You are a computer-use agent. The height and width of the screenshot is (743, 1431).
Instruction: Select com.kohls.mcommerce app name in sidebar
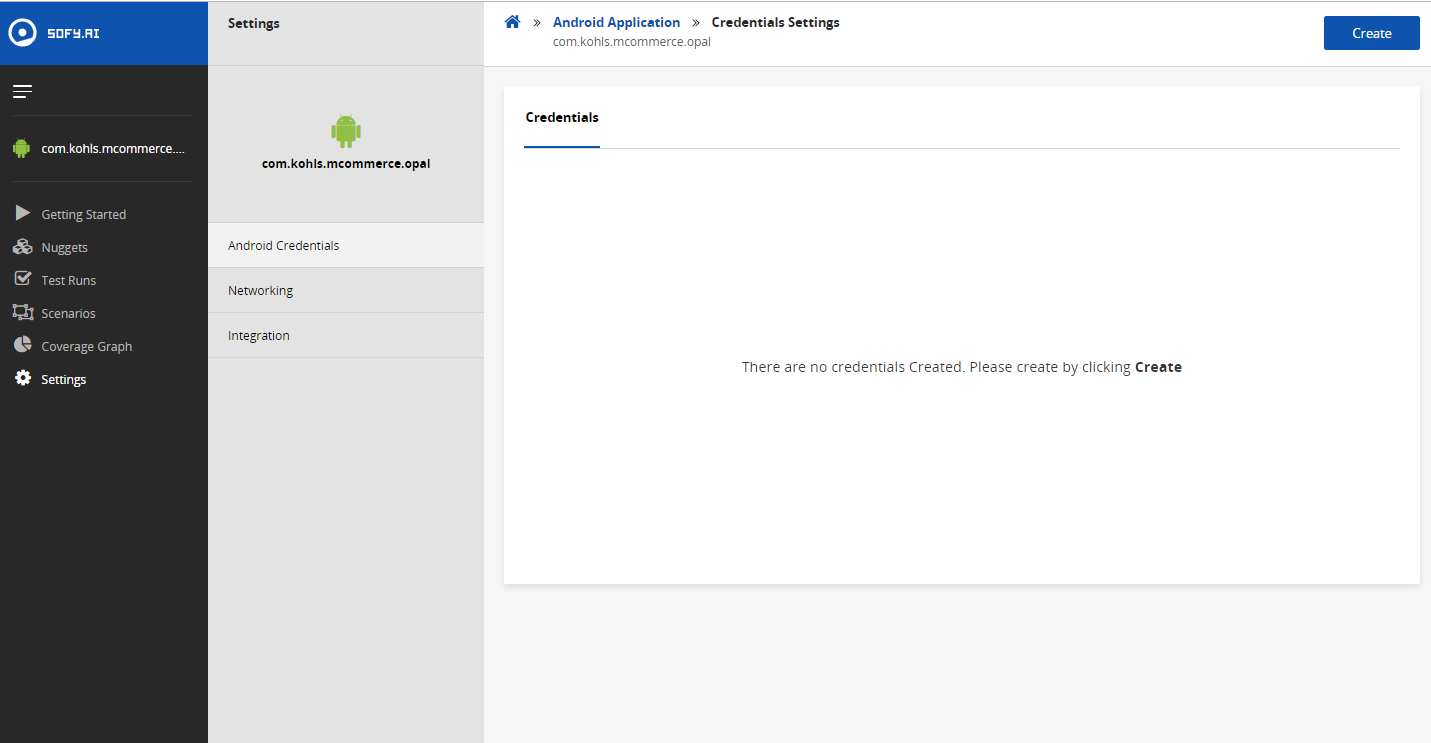coord(113,148)
